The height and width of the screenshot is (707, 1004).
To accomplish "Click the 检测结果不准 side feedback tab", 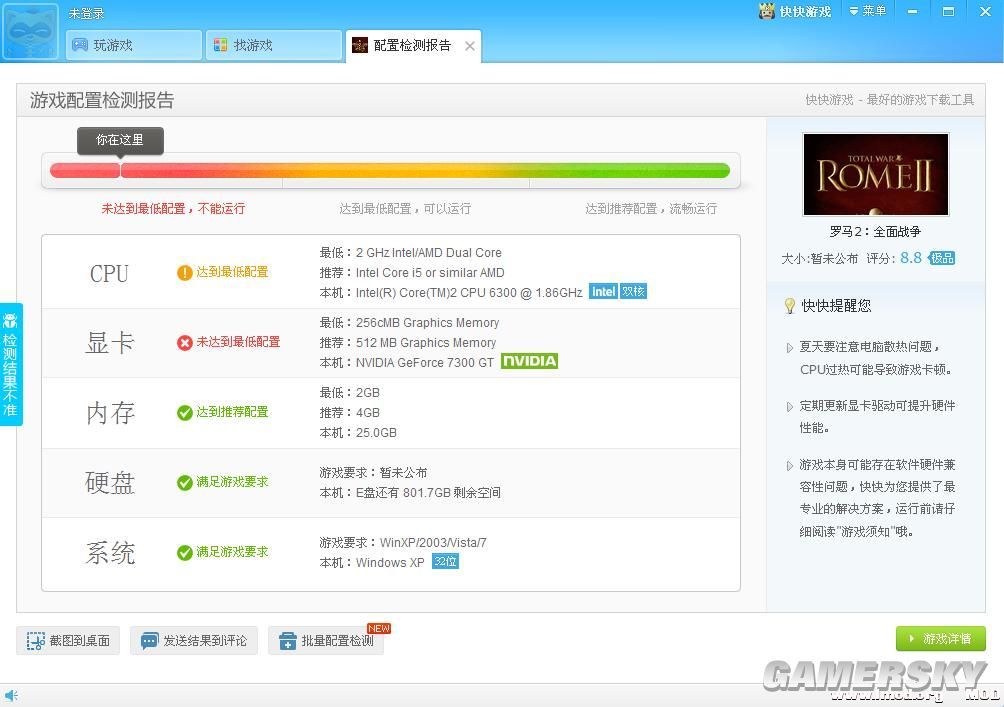I will pos(11,364).
